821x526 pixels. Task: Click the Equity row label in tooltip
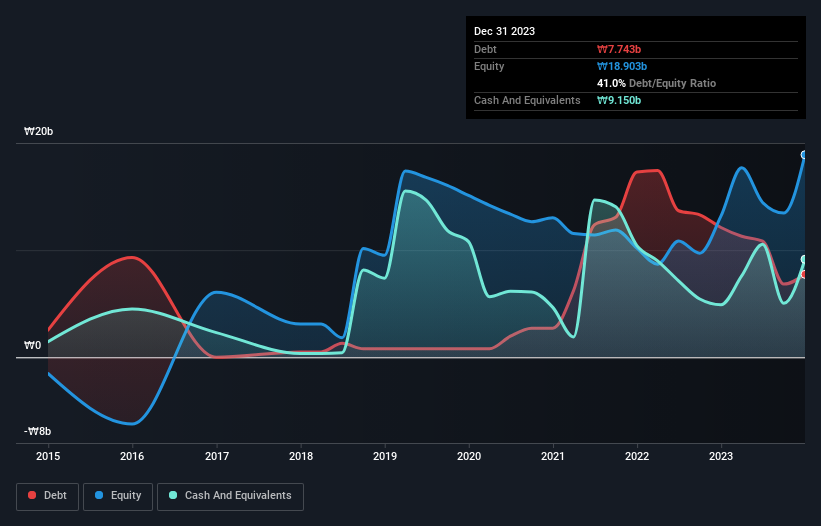click(489, 66)
